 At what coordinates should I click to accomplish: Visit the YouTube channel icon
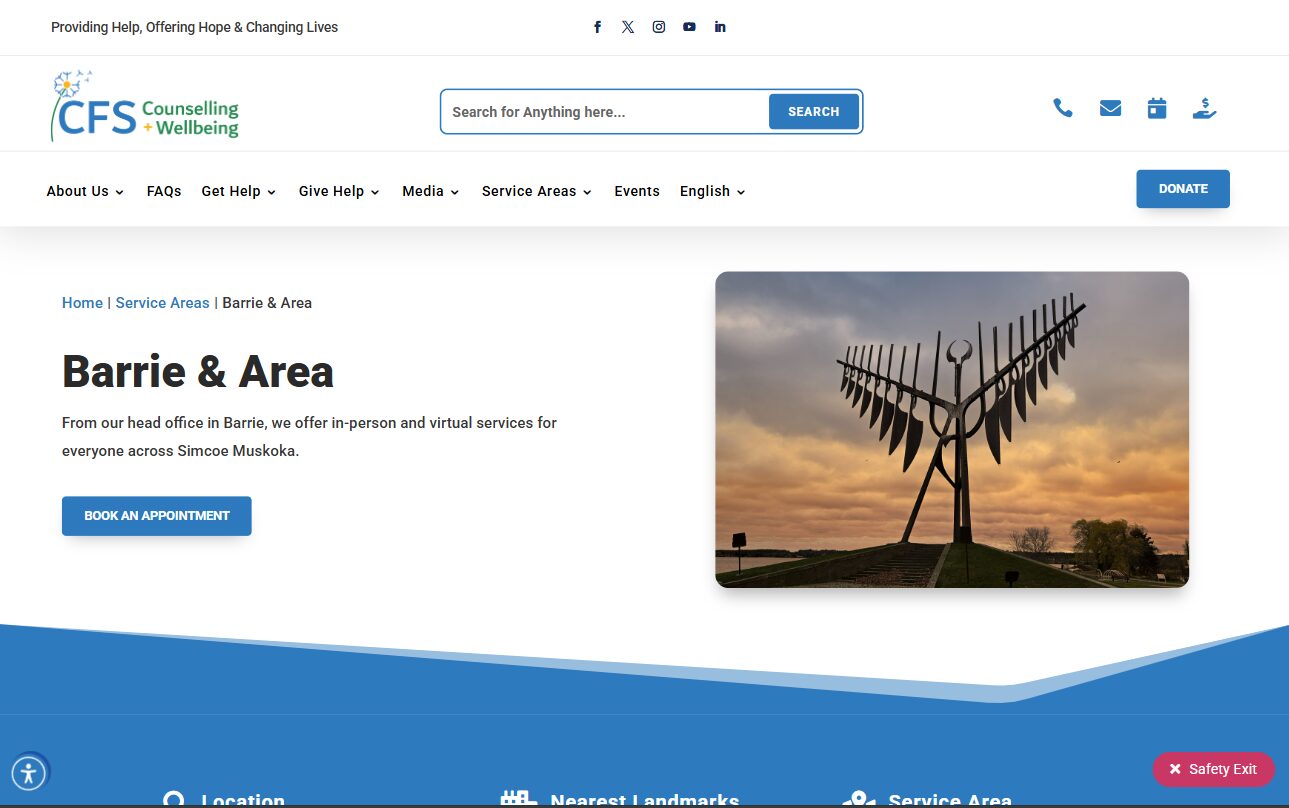coord(689,27)
